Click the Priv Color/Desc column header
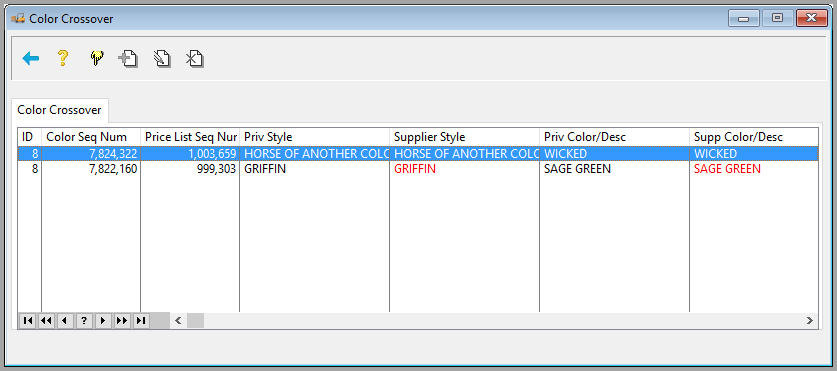Viewport: 837px width, 371px height. 614,137
